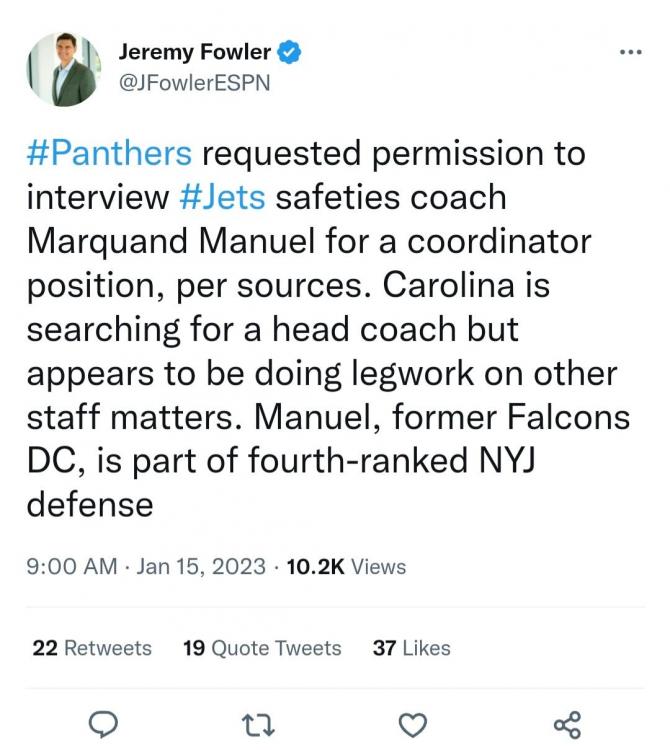View the 22 Retweets list

pyautogui.click(x=92, y=648)
